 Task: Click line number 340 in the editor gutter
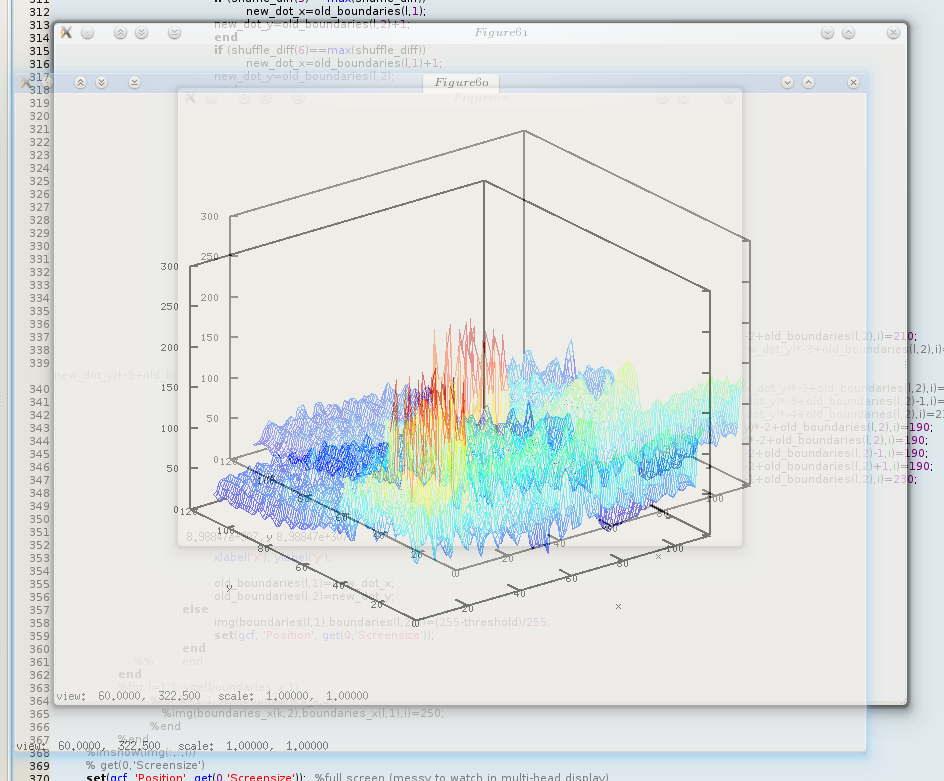coord(40,389)
